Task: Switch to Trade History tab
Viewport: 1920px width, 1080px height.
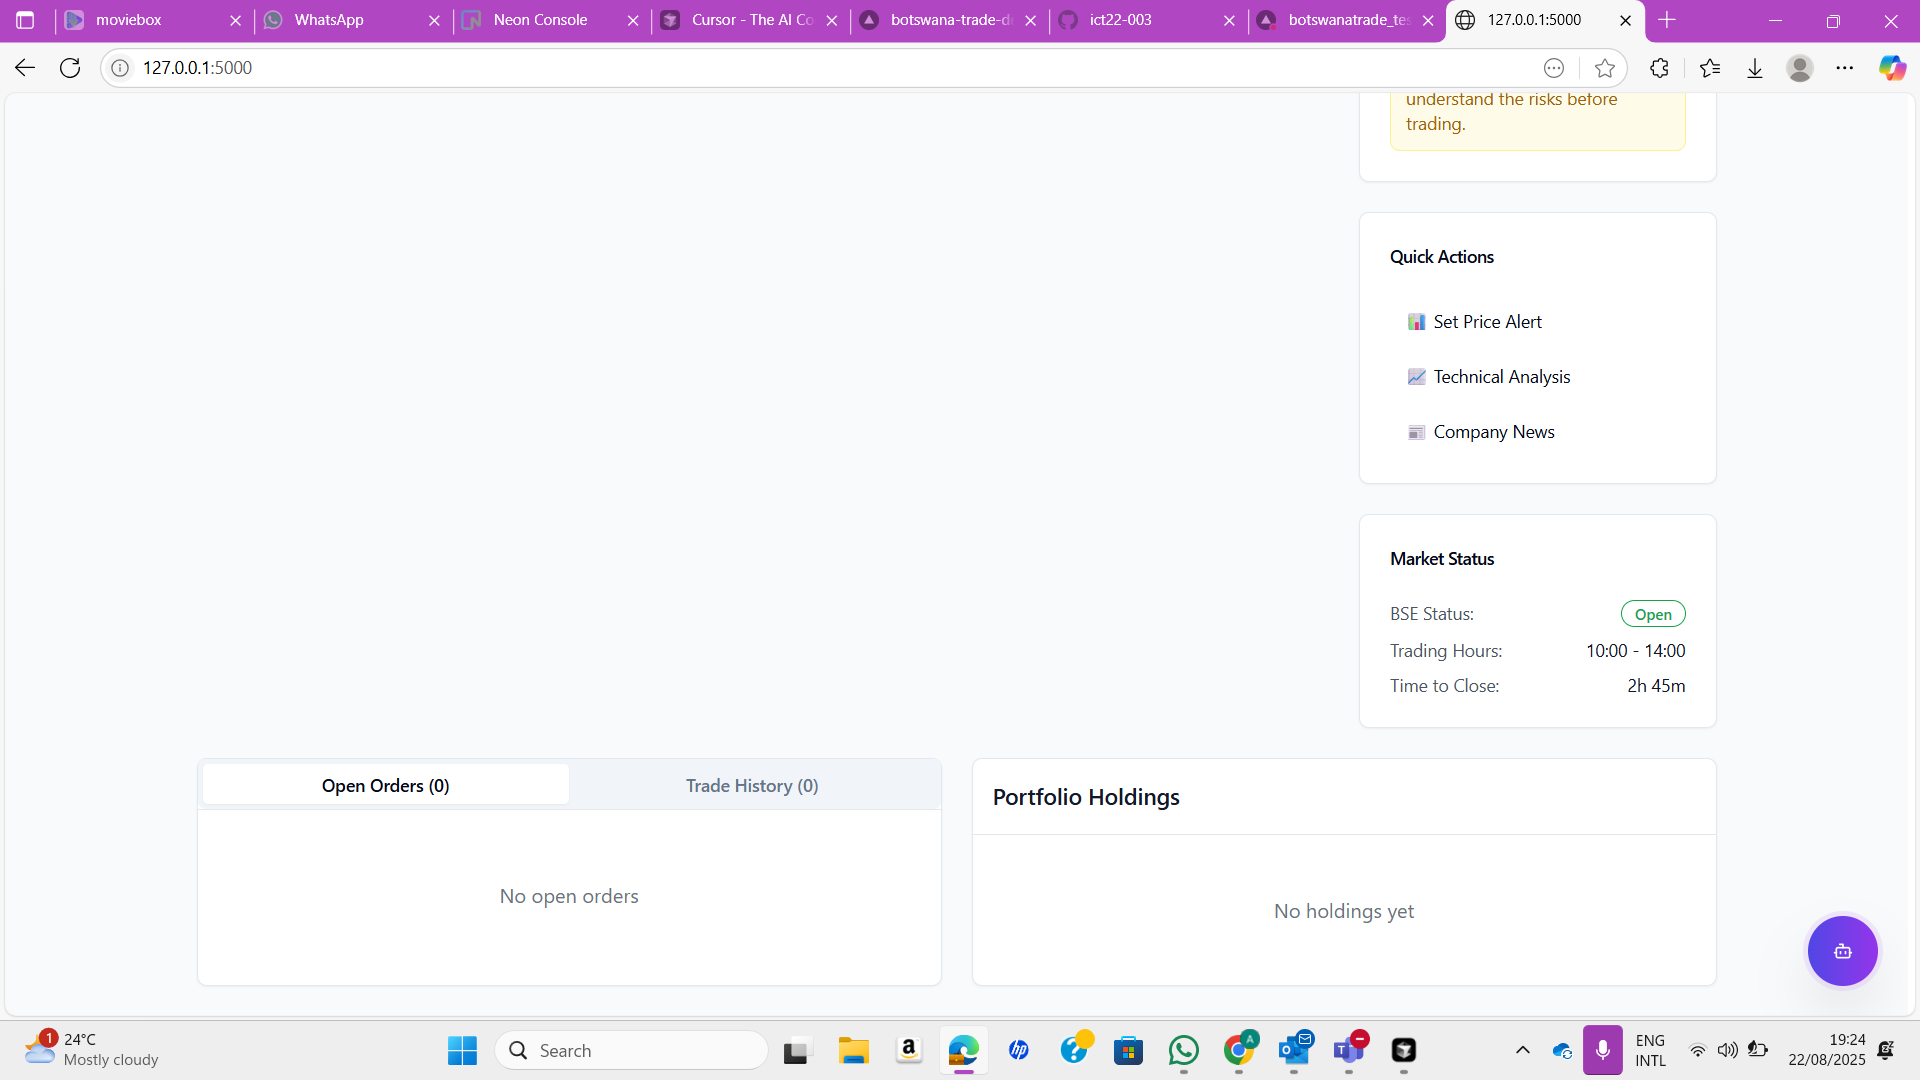Action: 752,786
